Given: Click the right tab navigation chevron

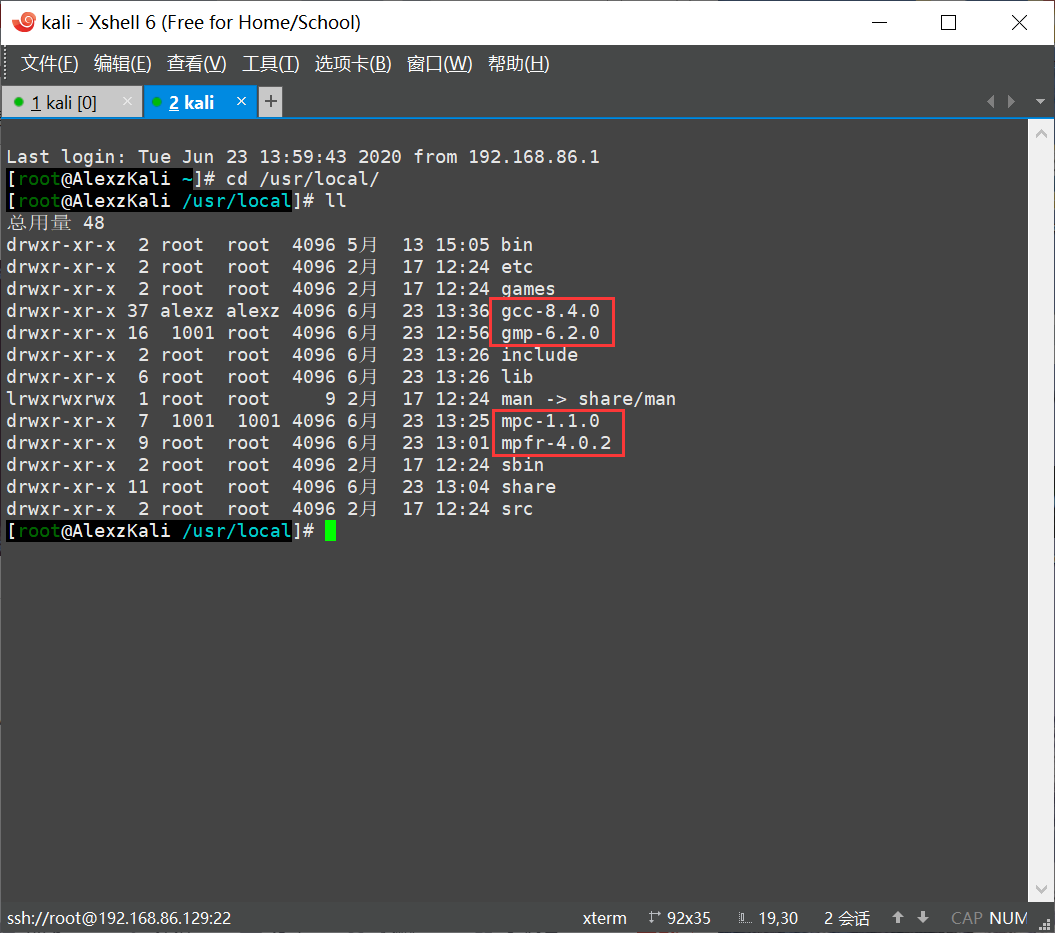Looking at the screenshot, I should pyautogui.click(x=1011, y=101).
